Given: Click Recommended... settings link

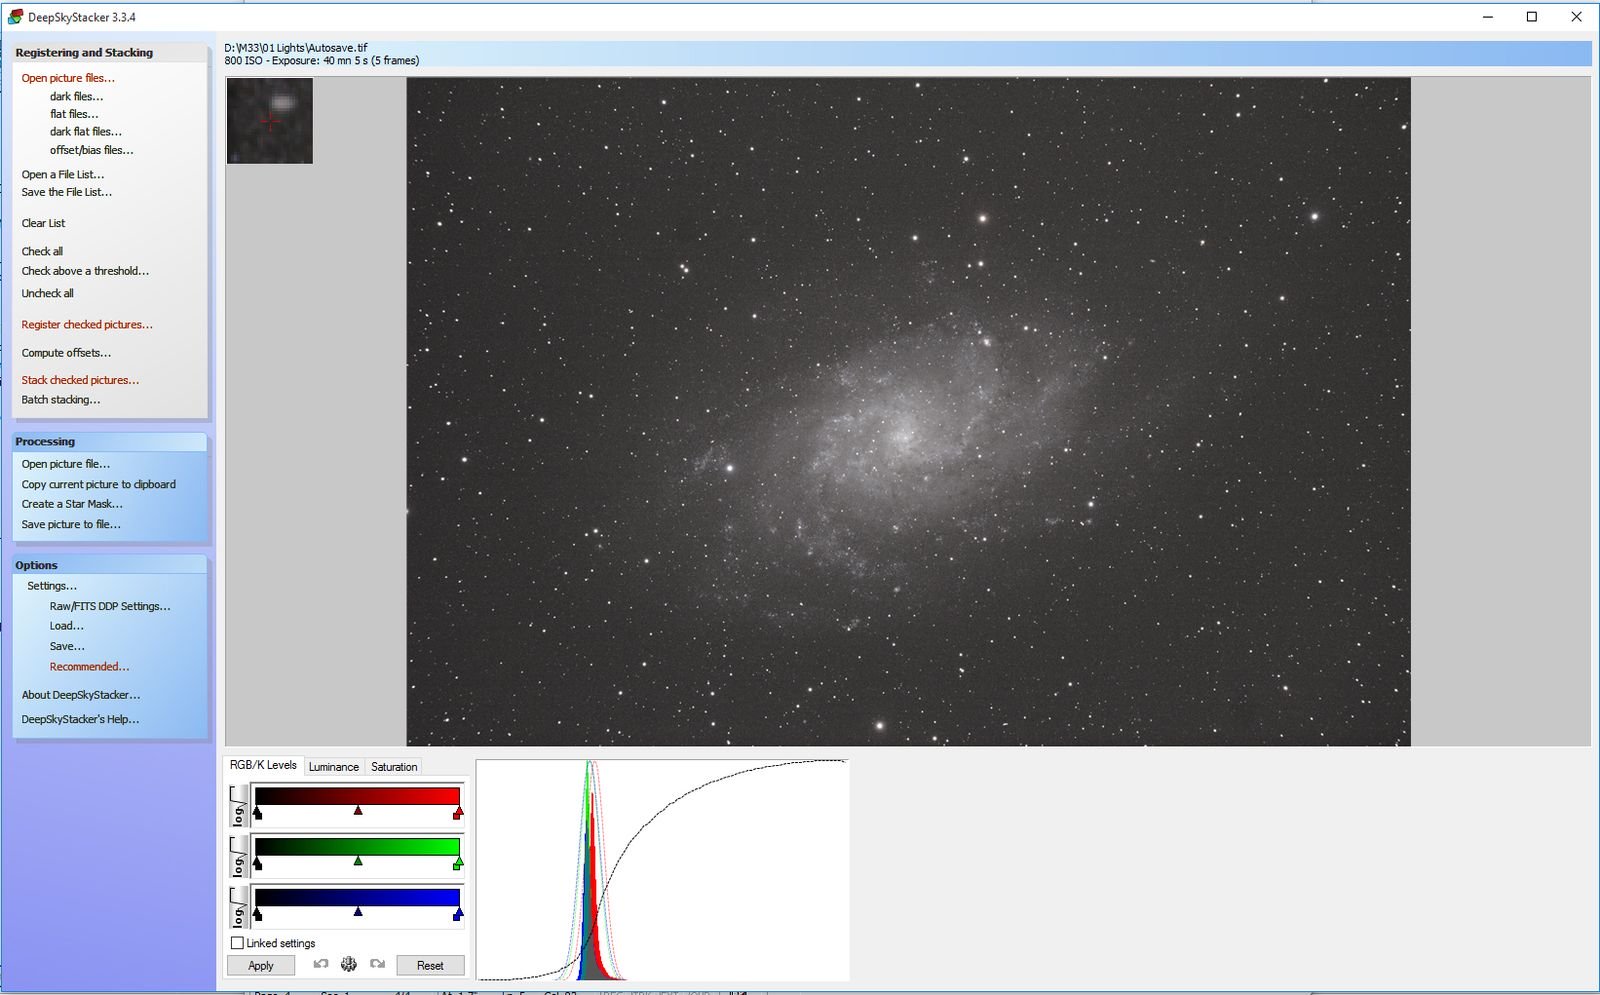Looking at the screenshot, I should (x=89, y=667).
